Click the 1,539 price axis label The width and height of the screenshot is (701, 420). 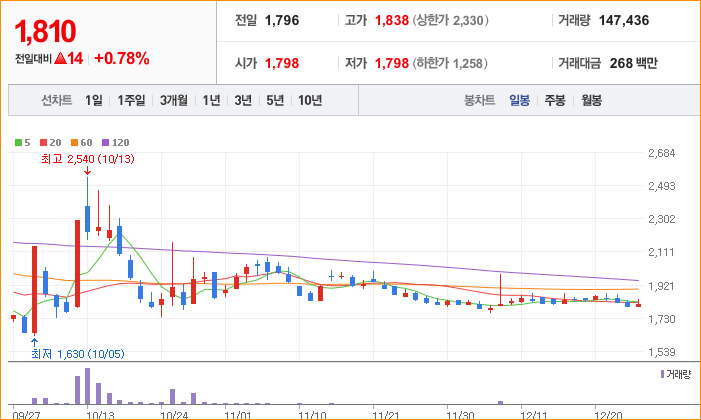click(x=662, y=352)
